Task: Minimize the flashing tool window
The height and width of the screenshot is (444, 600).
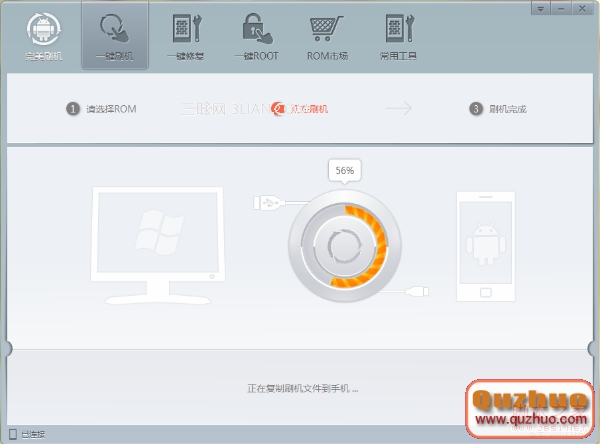Action: tap(561, 8)
